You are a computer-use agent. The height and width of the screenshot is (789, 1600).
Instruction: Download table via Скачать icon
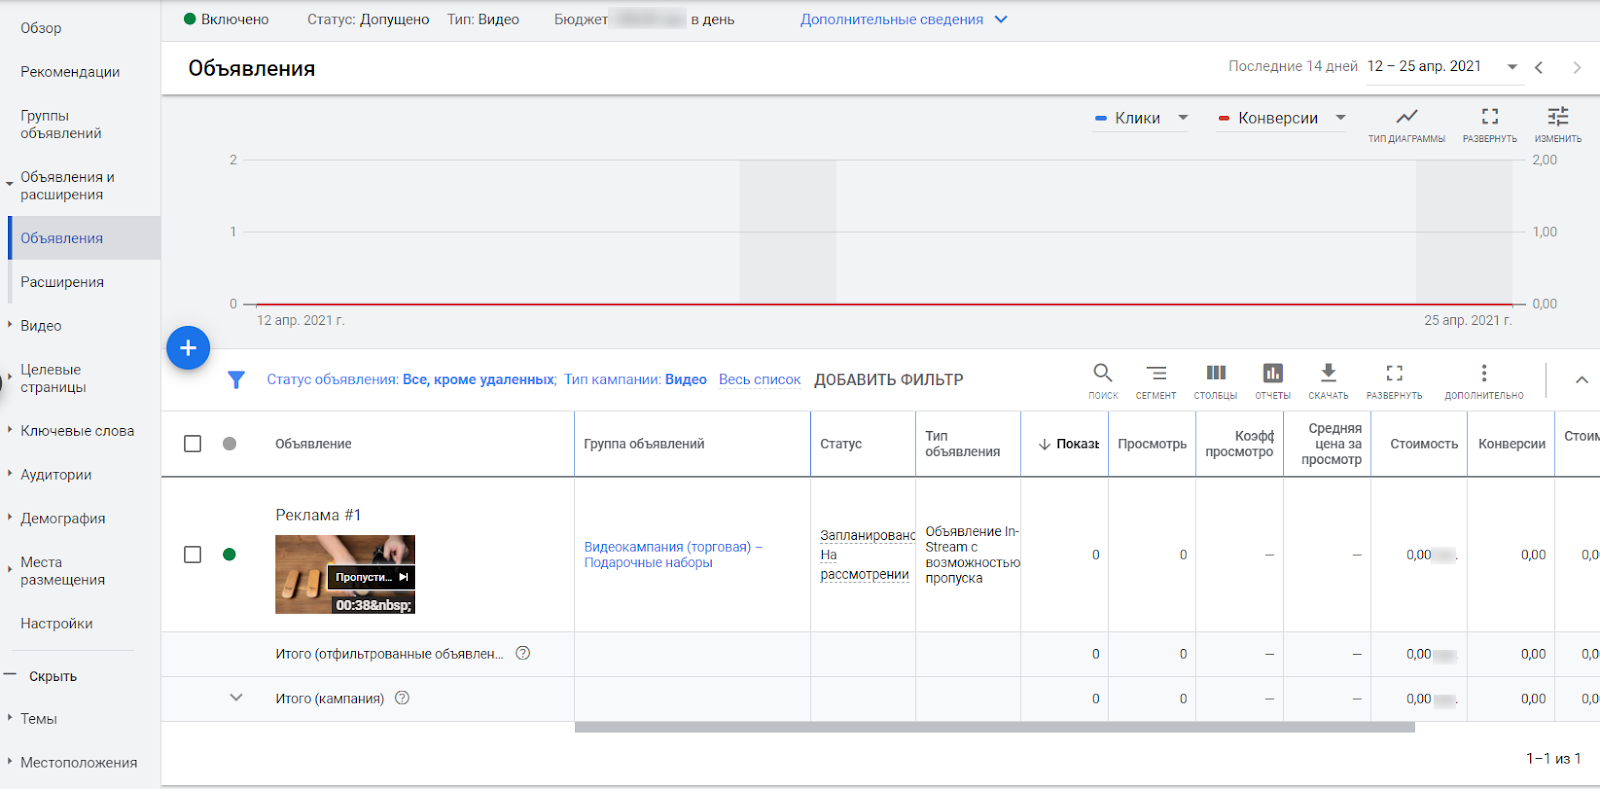coord(1328,374)
